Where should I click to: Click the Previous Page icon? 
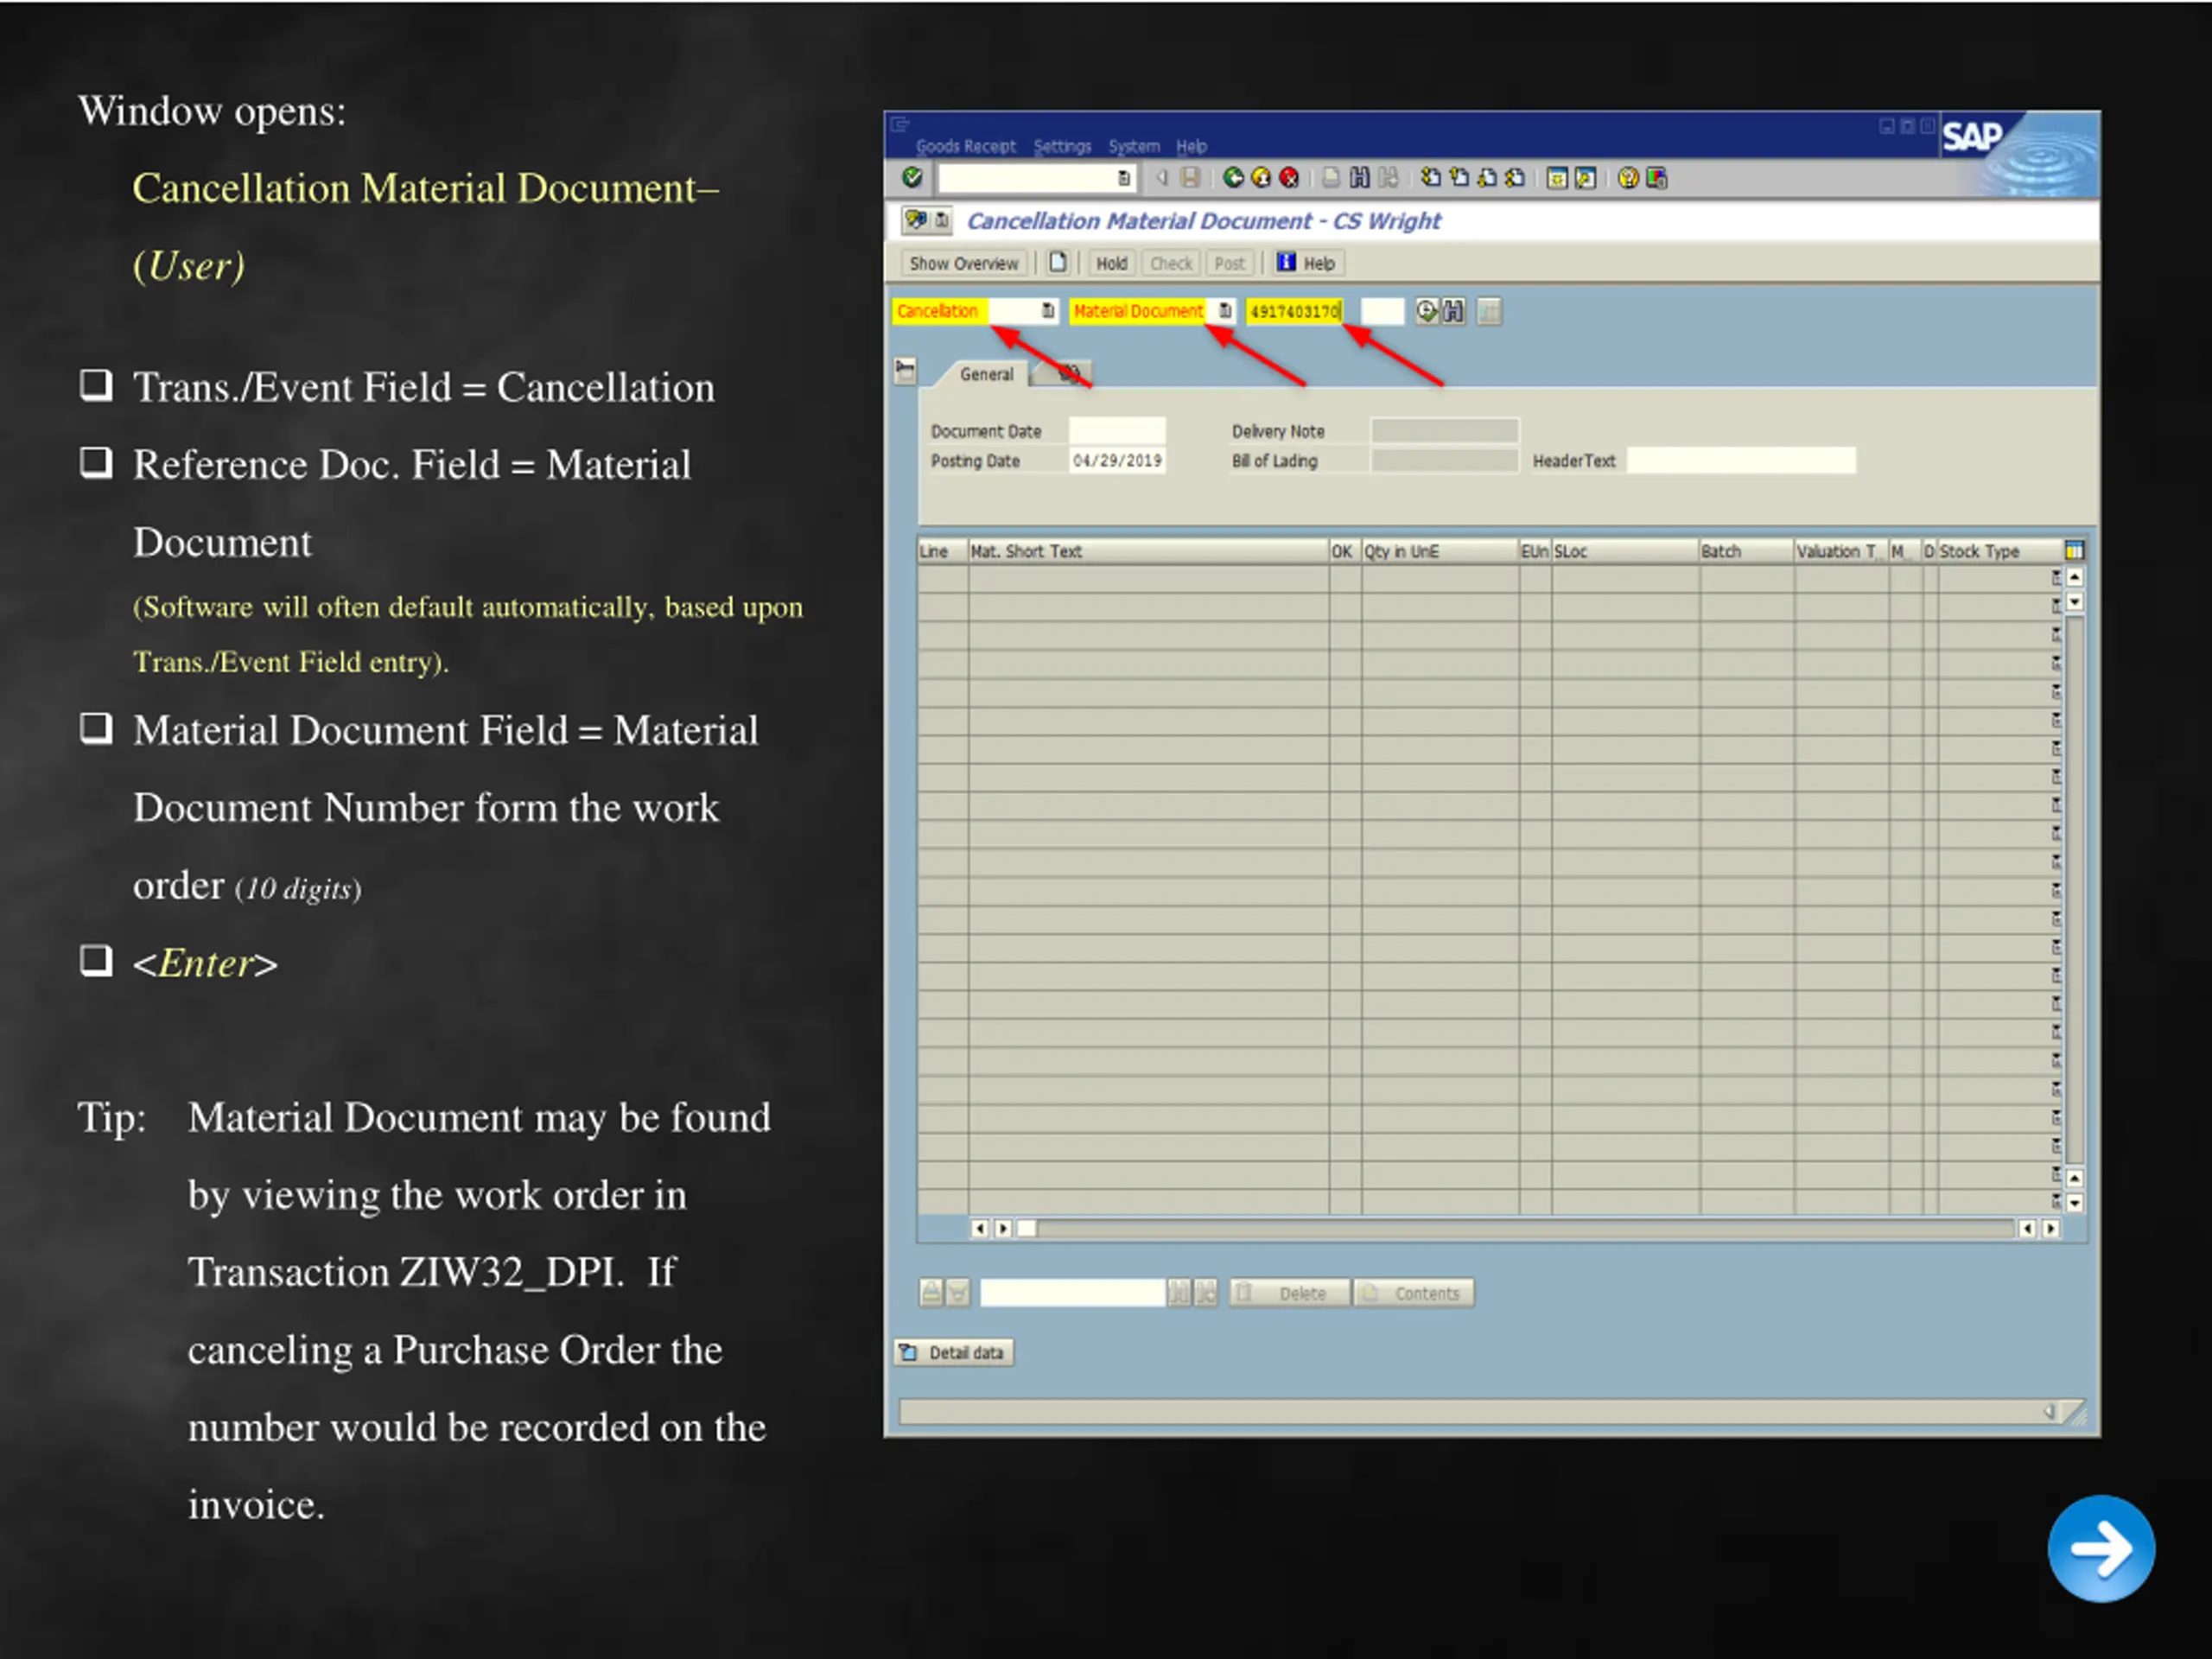click(1459, 178)
